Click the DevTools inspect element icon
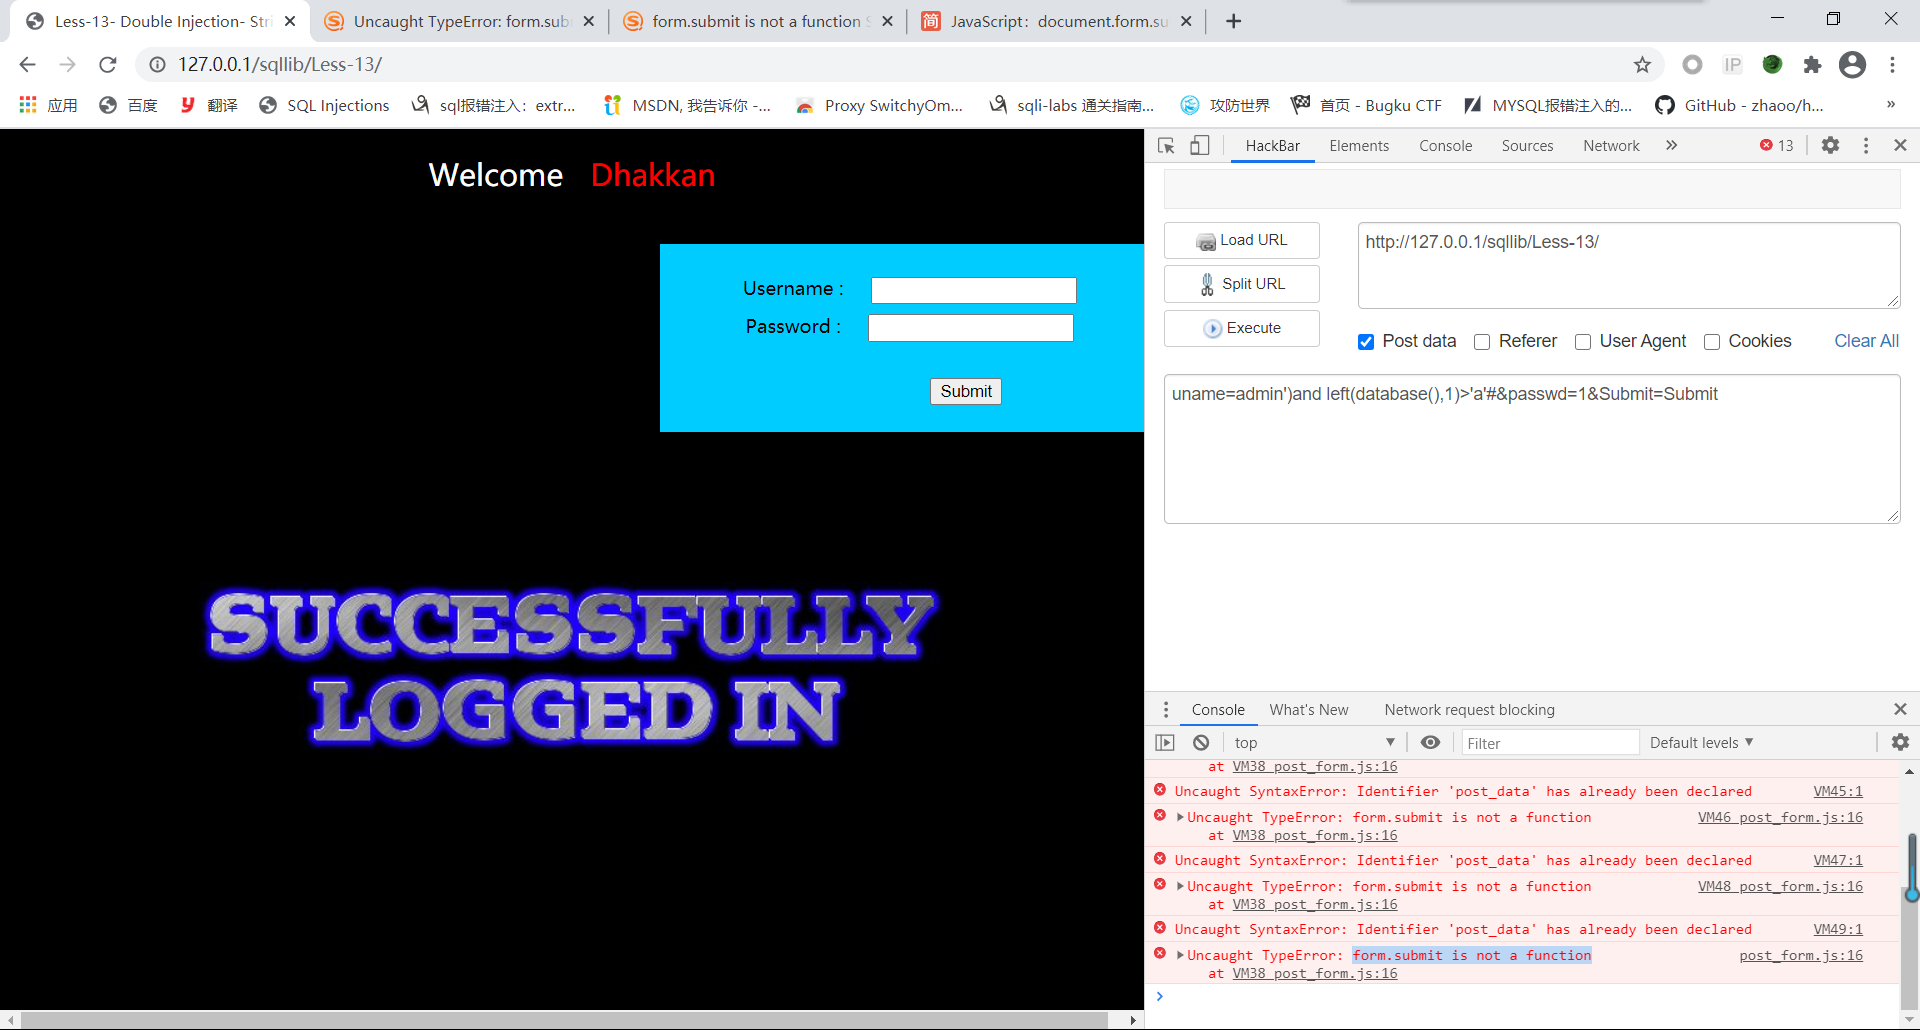 tap(1166, 146)
